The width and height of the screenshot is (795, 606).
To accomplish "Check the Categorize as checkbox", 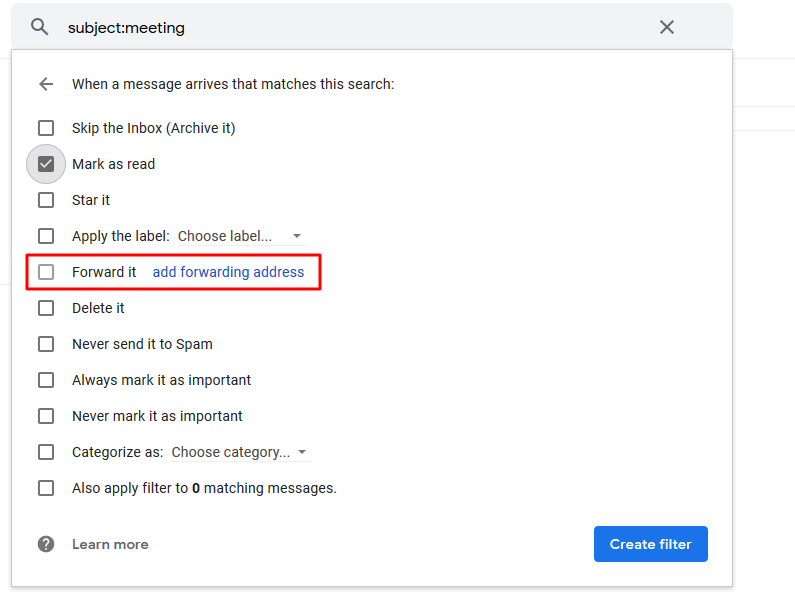I will [46, 452].
